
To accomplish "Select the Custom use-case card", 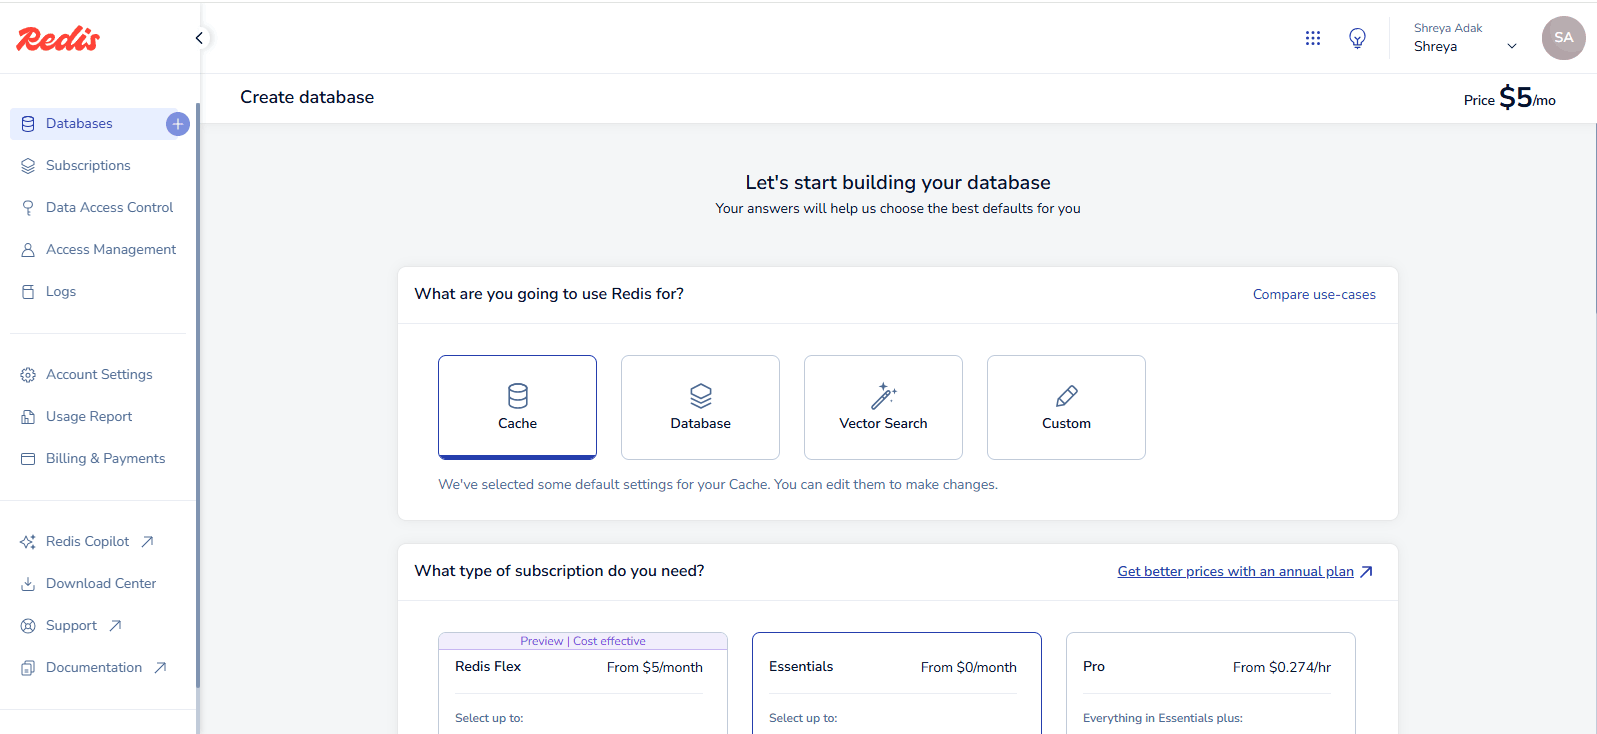I will [1066, 407].
